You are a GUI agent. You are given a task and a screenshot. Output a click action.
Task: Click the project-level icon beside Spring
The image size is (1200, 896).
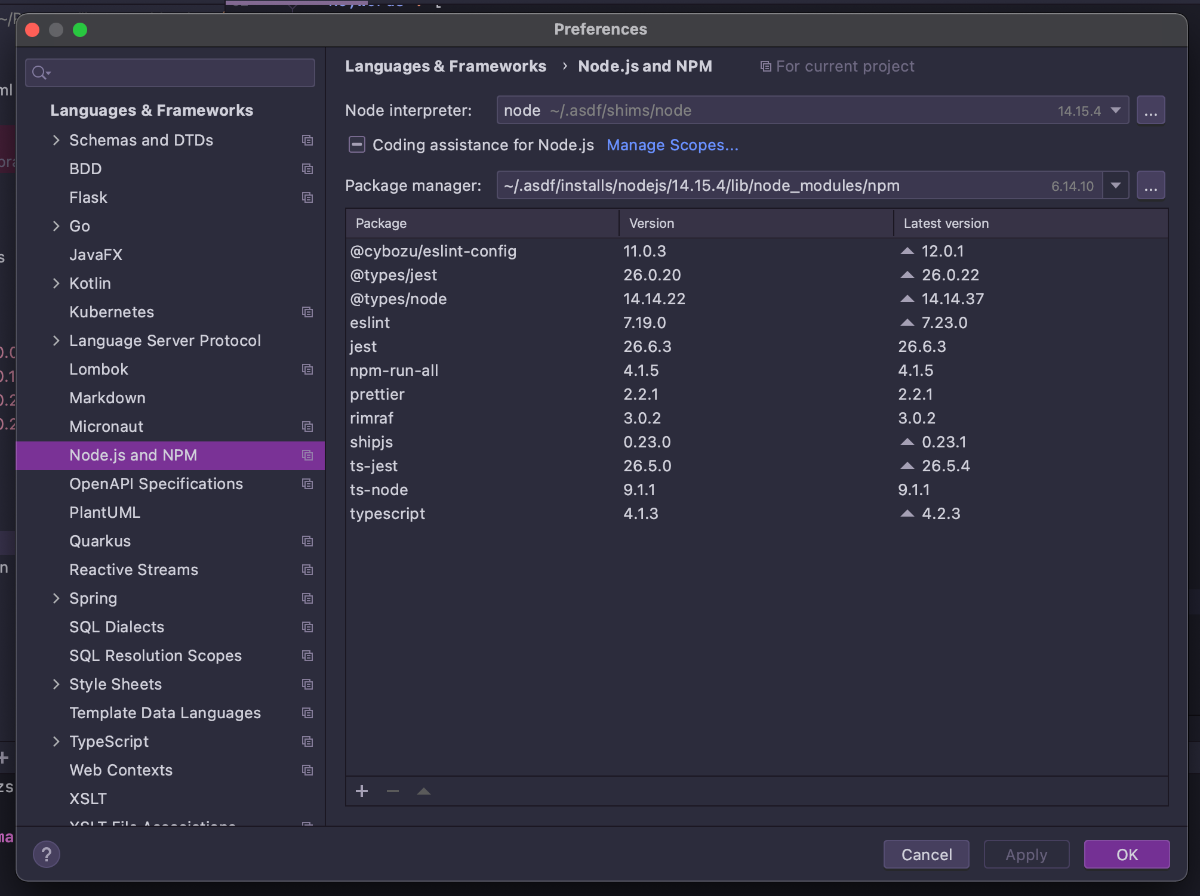tap(307, 599)
